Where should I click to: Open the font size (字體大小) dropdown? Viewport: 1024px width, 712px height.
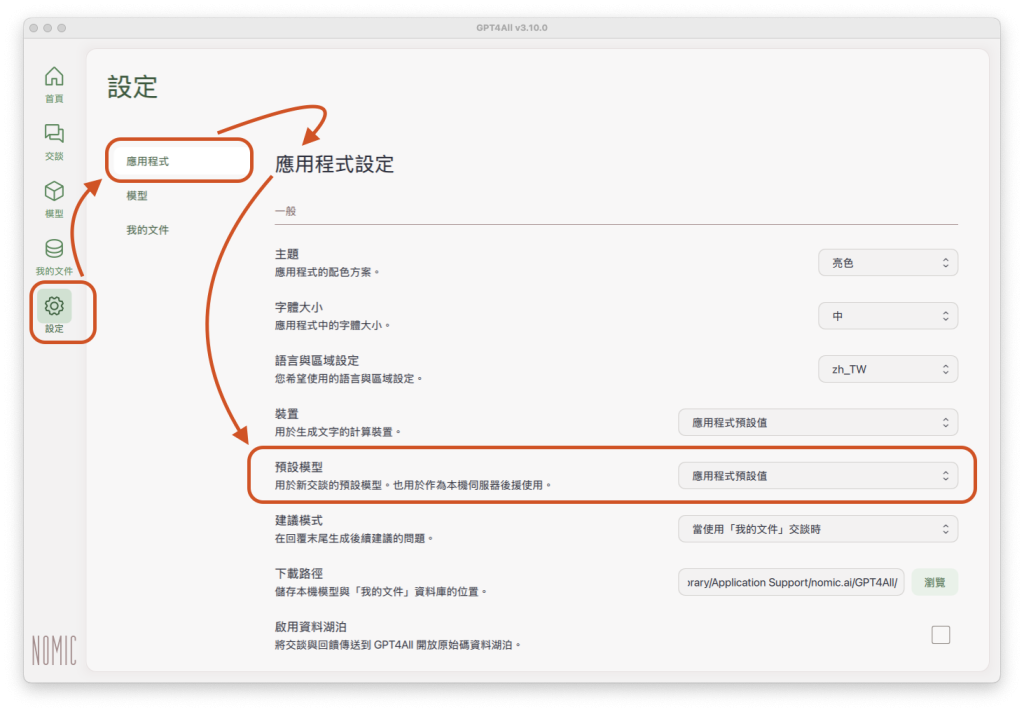point(887,316)
